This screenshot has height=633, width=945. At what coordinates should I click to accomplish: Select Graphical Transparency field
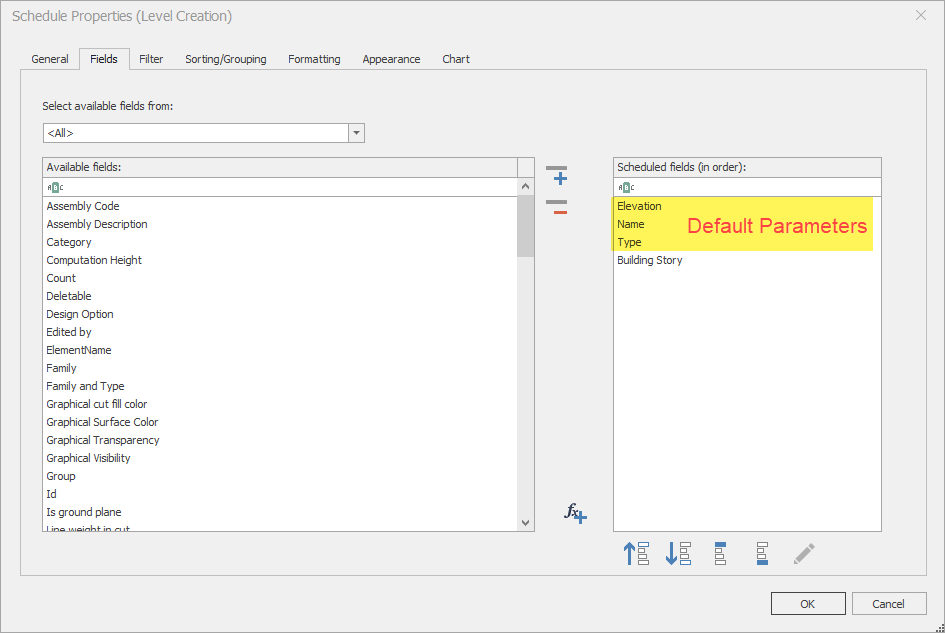coord(280,441)
